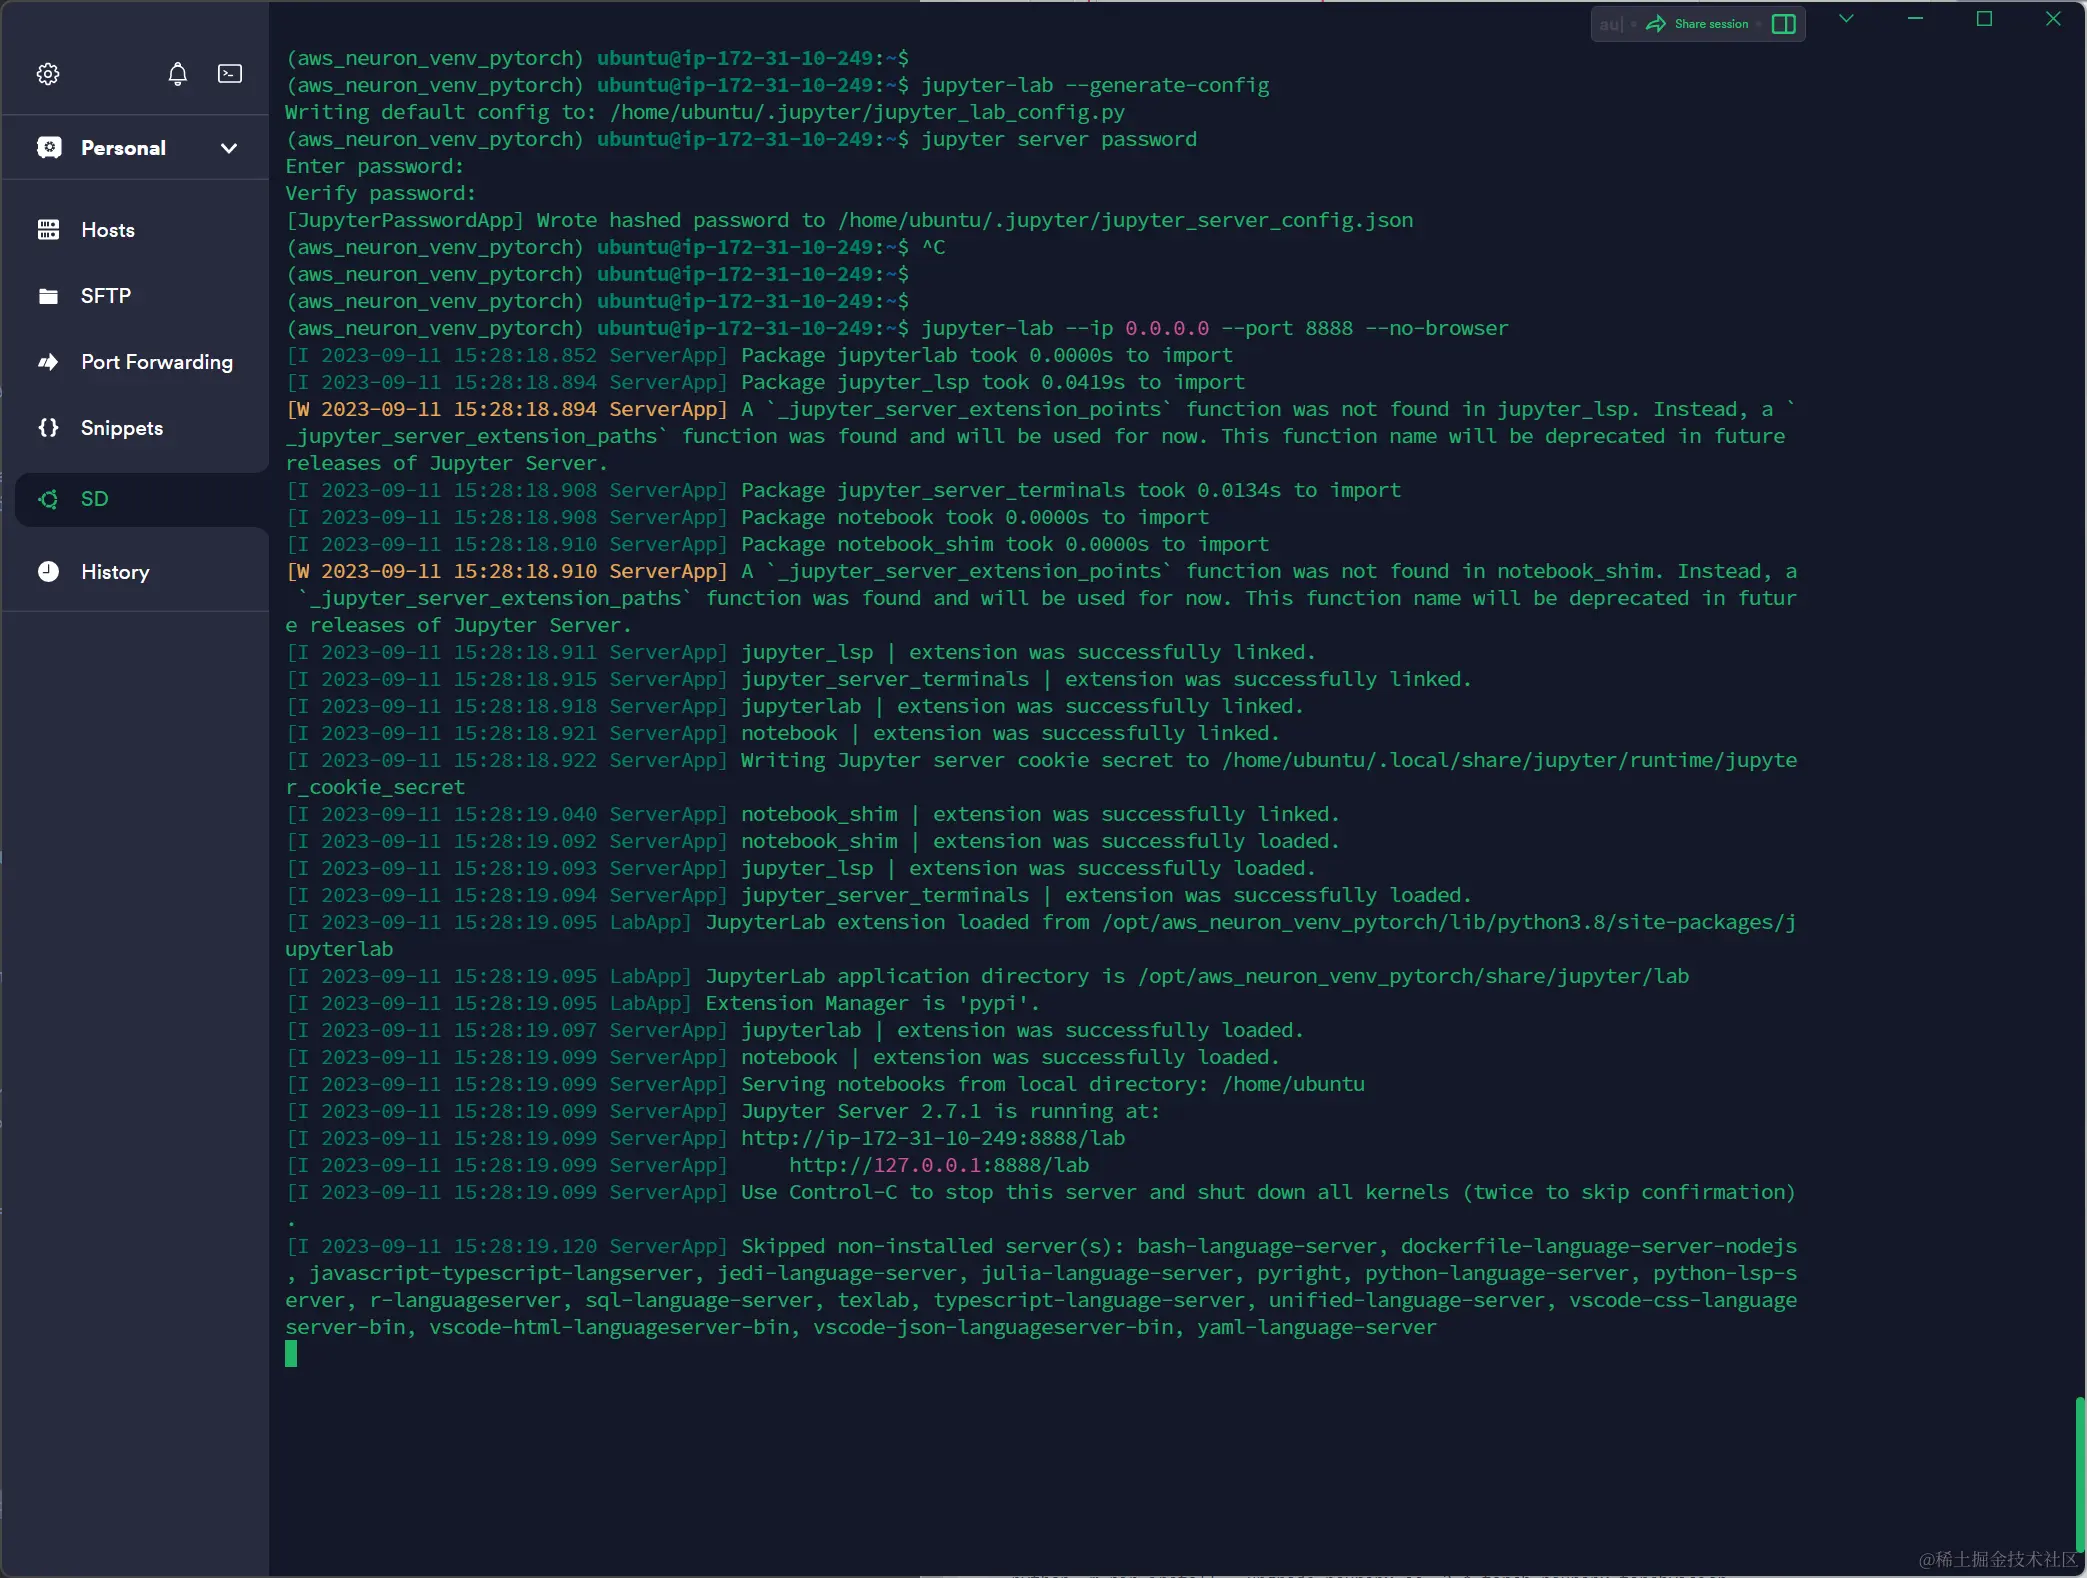Image resolution: width=2087 pixels, height=1578 pixels.
Task: Toggle split view panel icon
Action: (x=1784, y=24)
